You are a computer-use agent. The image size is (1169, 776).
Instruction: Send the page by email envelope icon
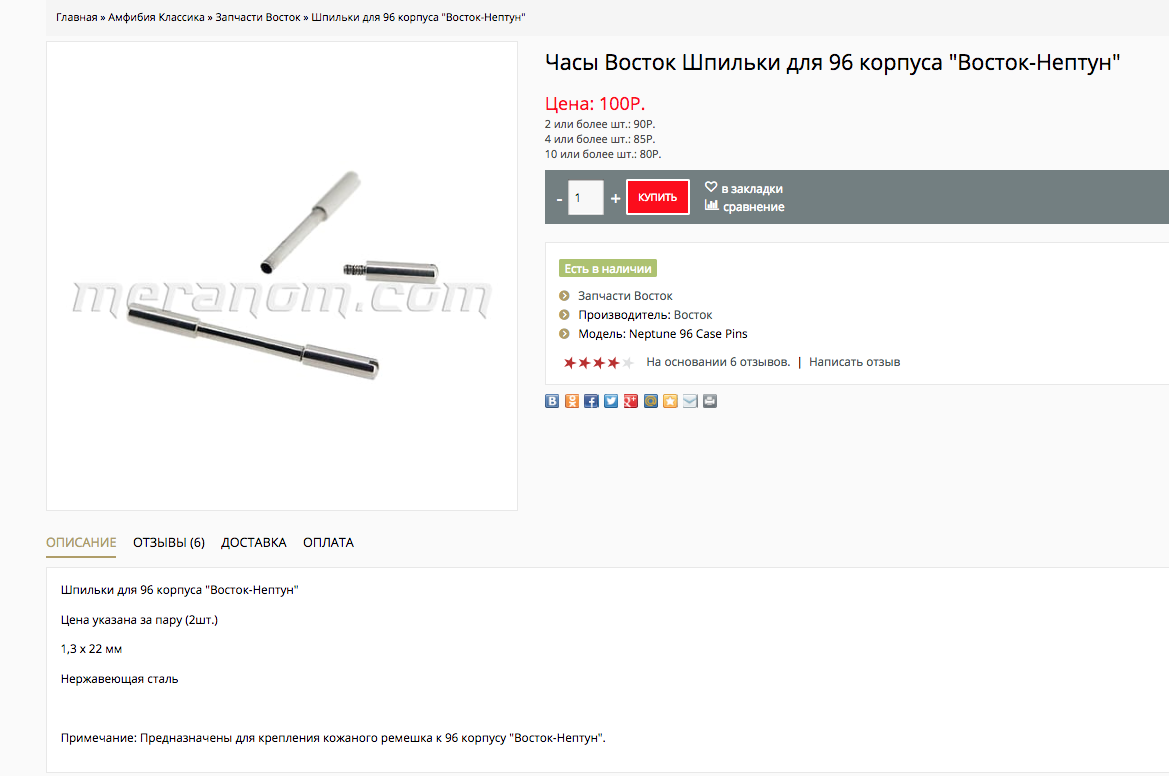pos(690,401)
